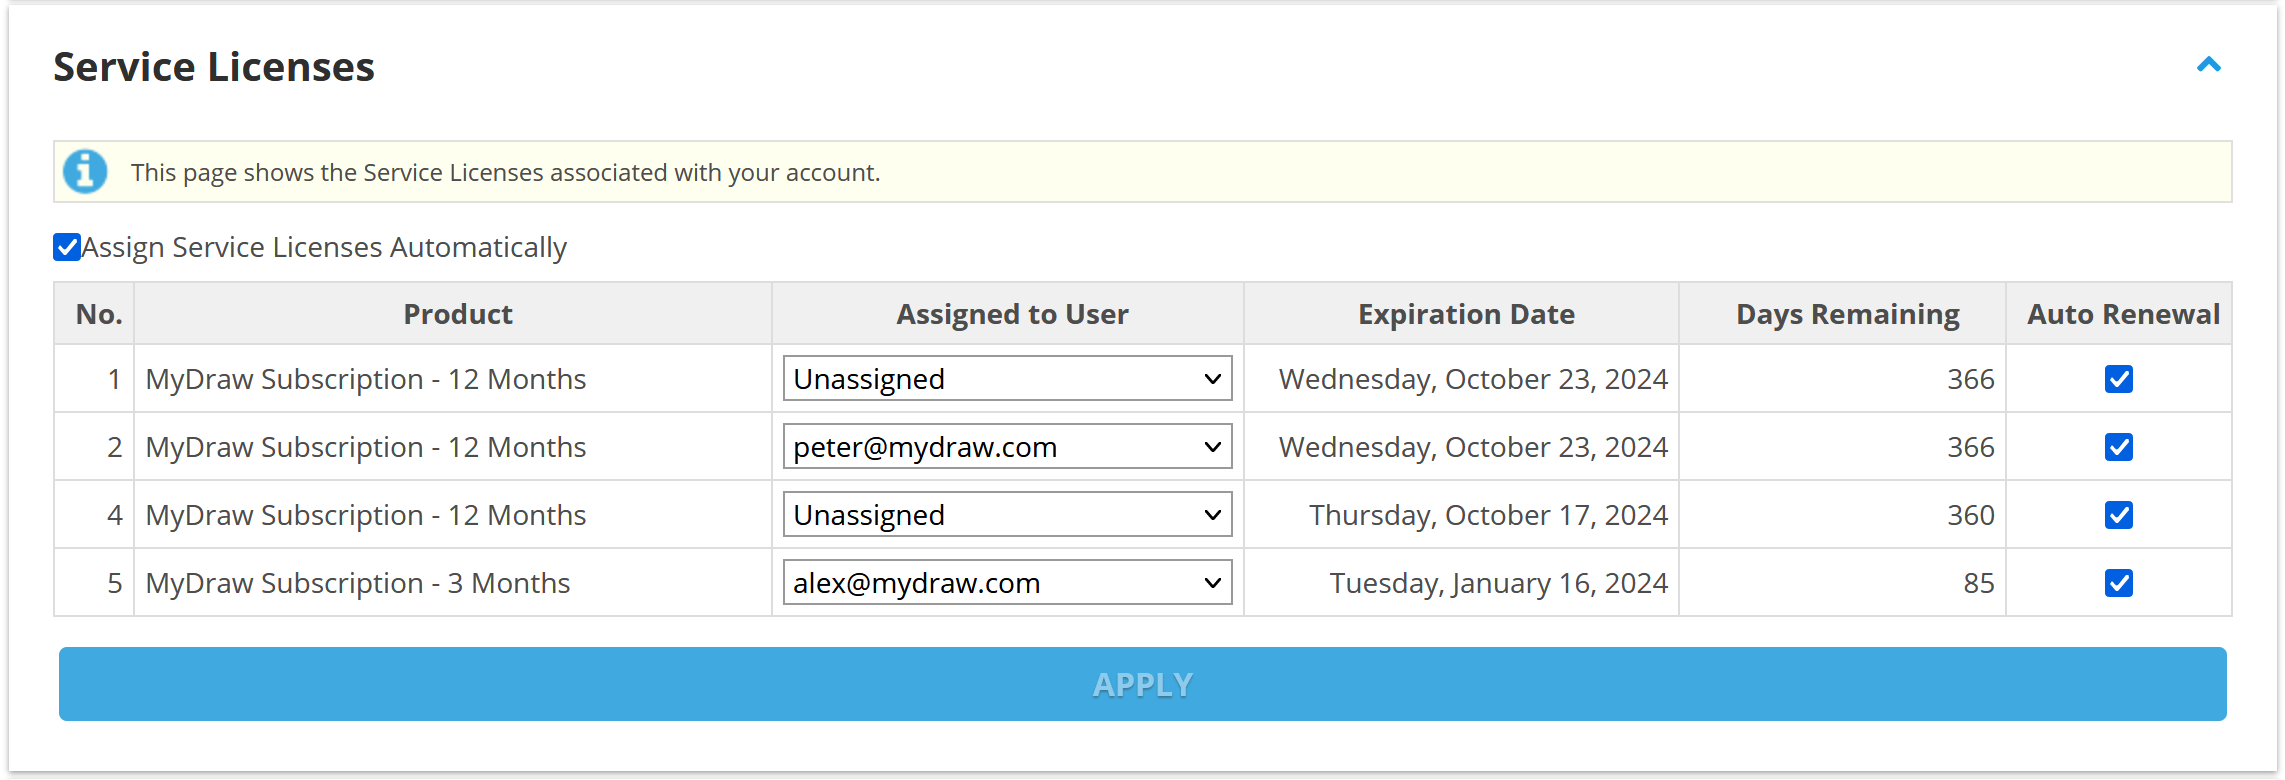Click the Tuesday, January 16, 2024 date
Image resolution: width=2285 pixels, height=780 pixels.
point(1498,583)
